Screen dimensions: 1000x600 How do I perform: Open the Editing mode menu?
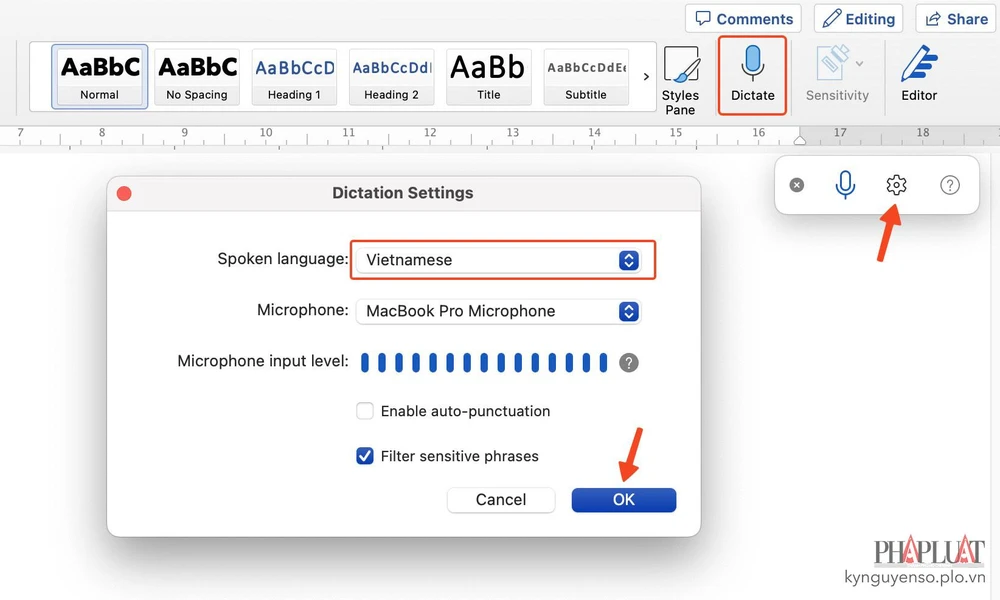pos(858,19)
